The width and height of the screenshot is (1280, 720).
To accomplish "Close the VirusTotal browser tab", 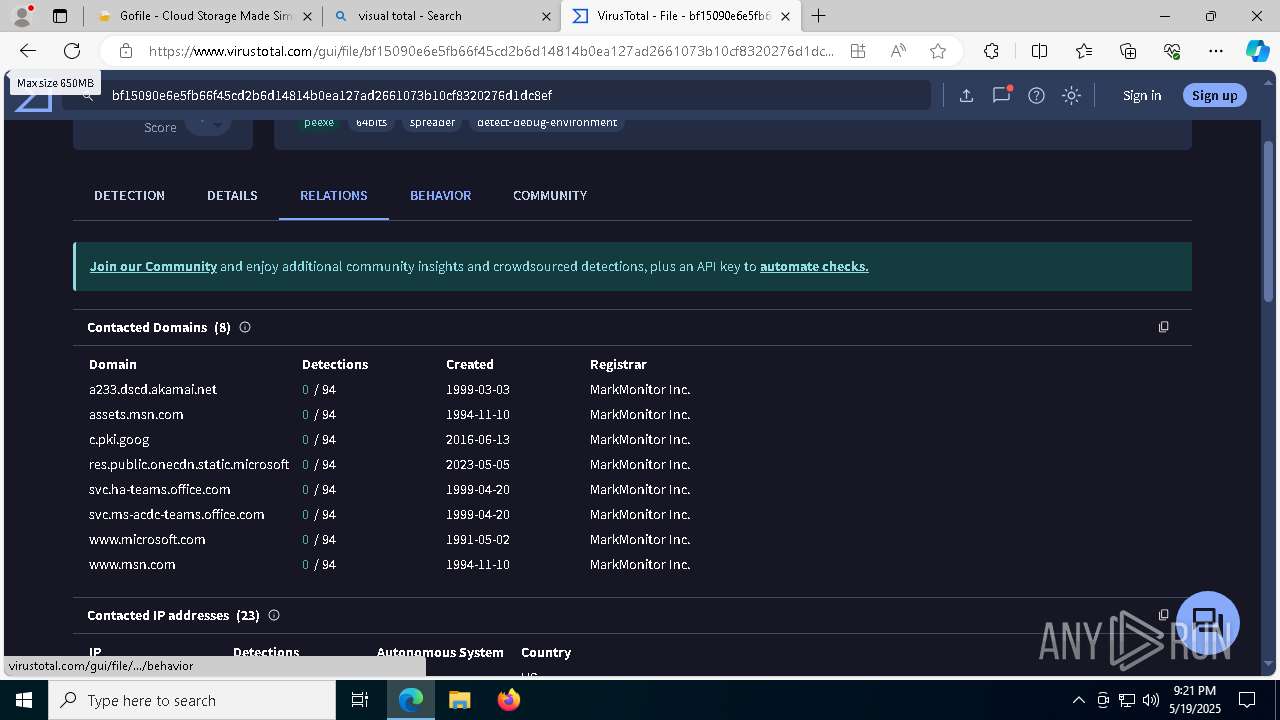I will [785, 16].
